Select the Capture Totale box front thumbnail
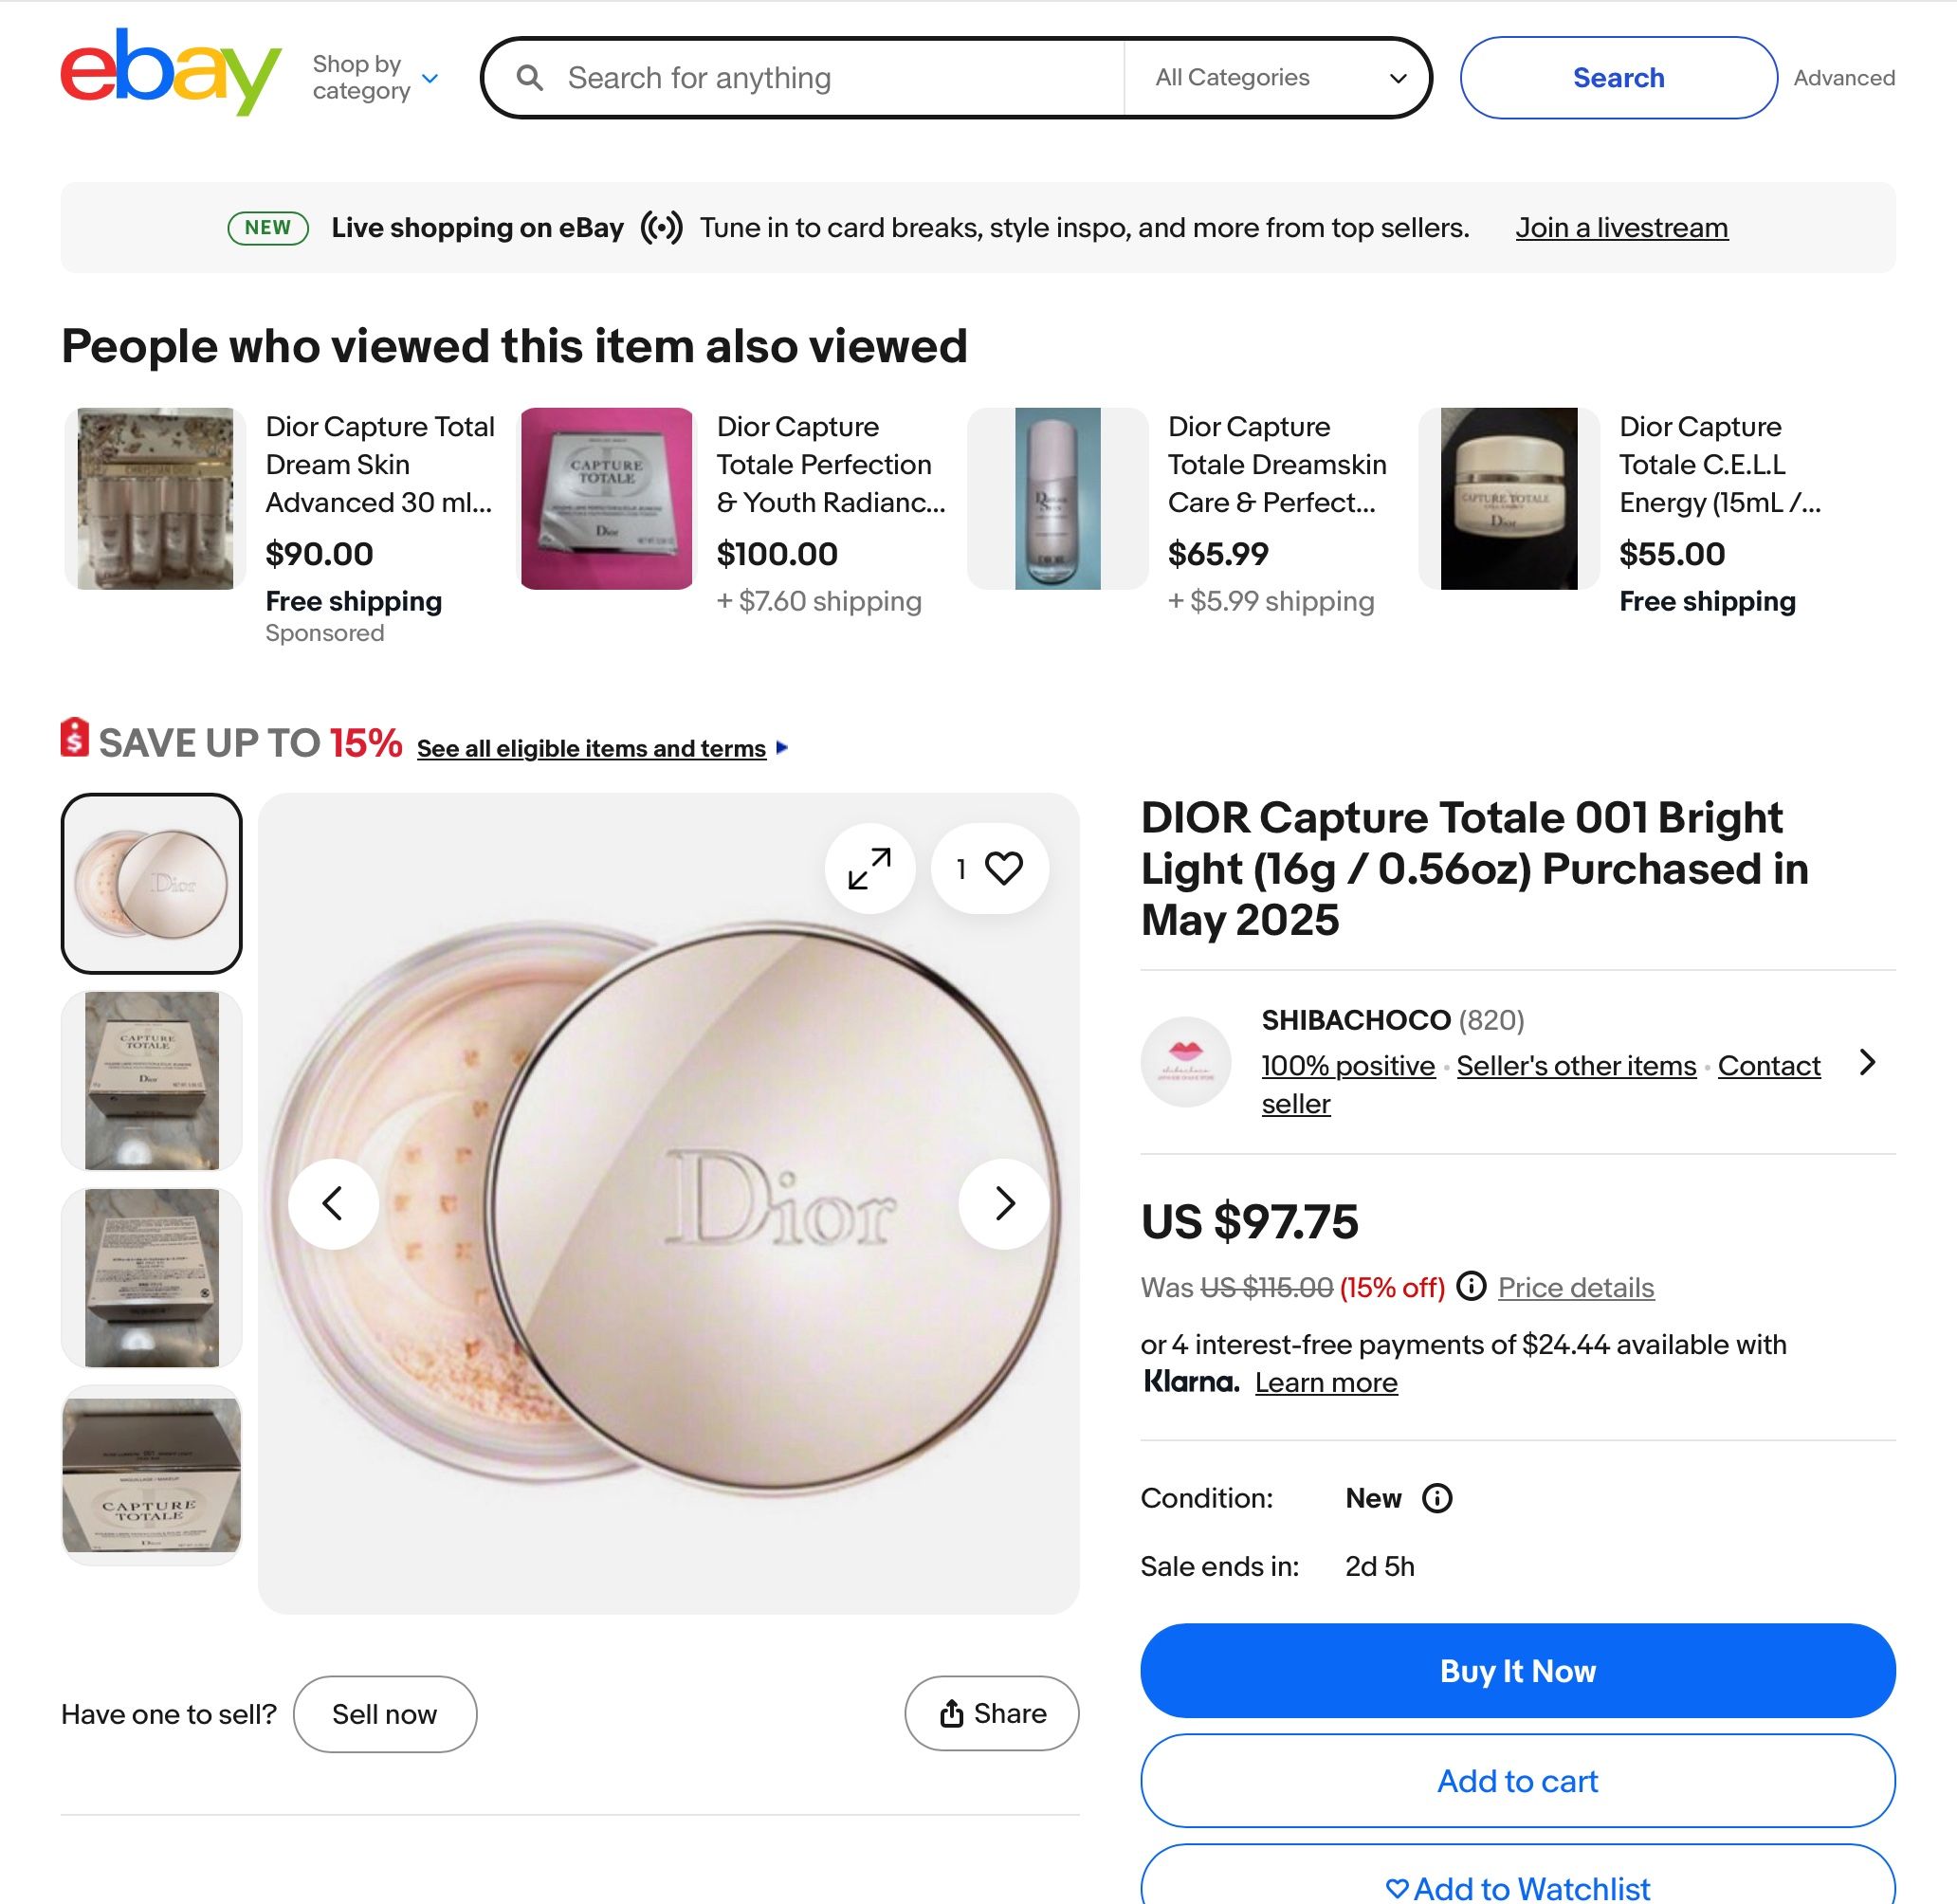Viewport: 1957px width, 1904px height. pyautogui.click(x=152, y=1081)
